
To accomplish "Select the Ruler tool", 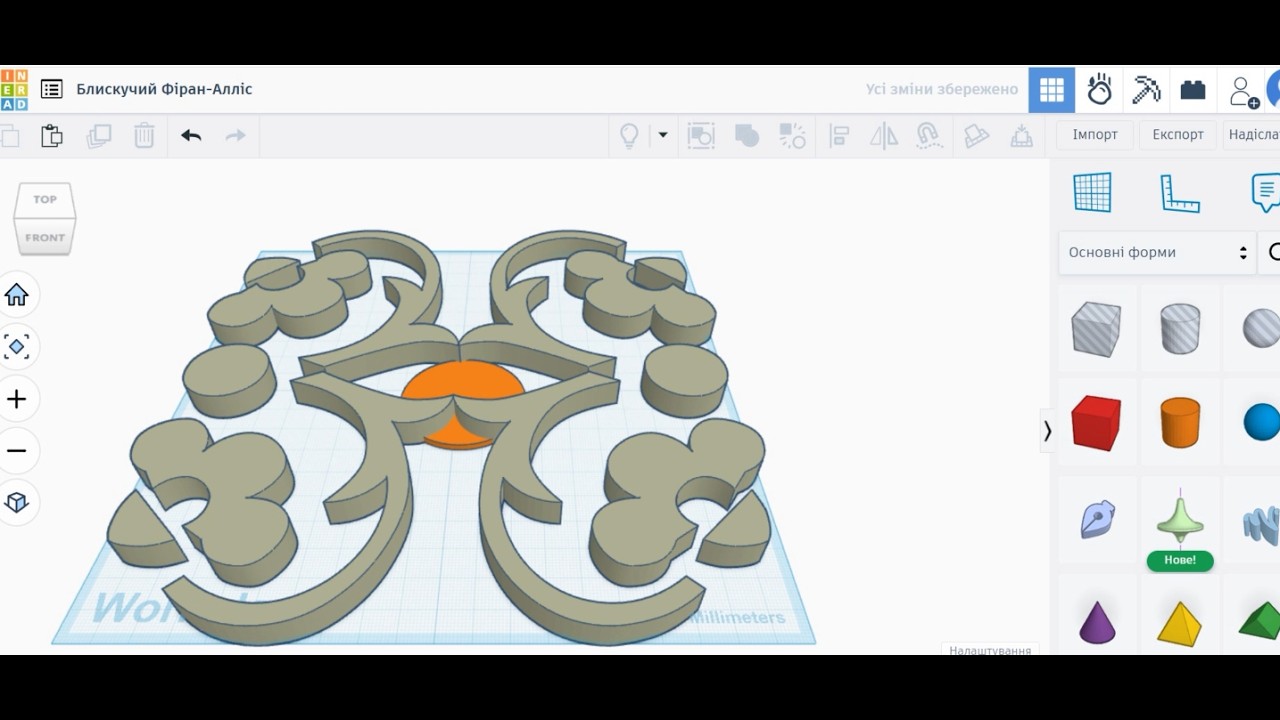I will tap(1180, 193).
